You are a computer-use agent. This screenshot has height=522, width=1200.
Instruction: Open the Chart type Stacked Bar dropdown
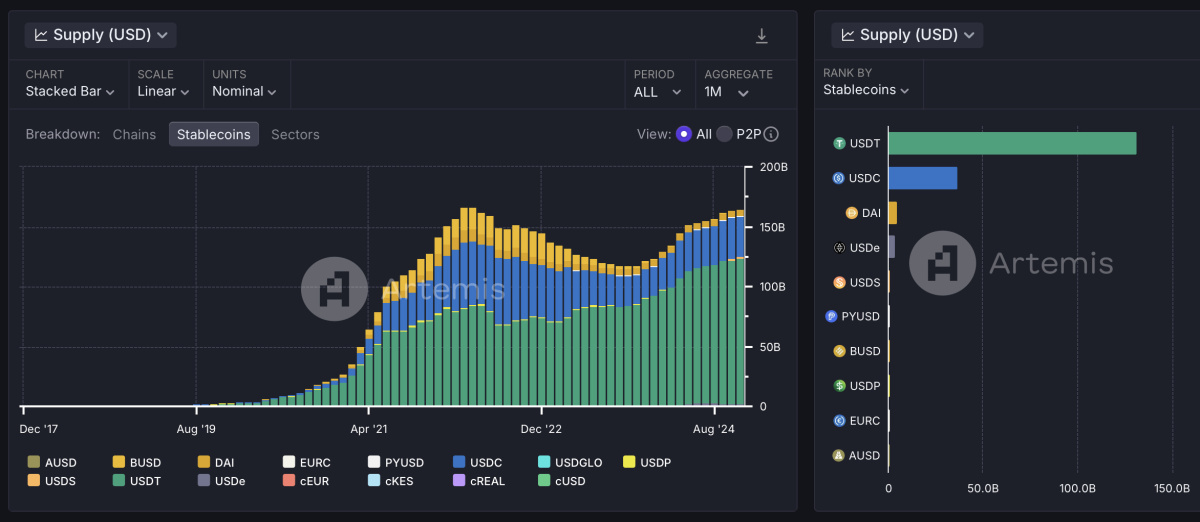70,91
